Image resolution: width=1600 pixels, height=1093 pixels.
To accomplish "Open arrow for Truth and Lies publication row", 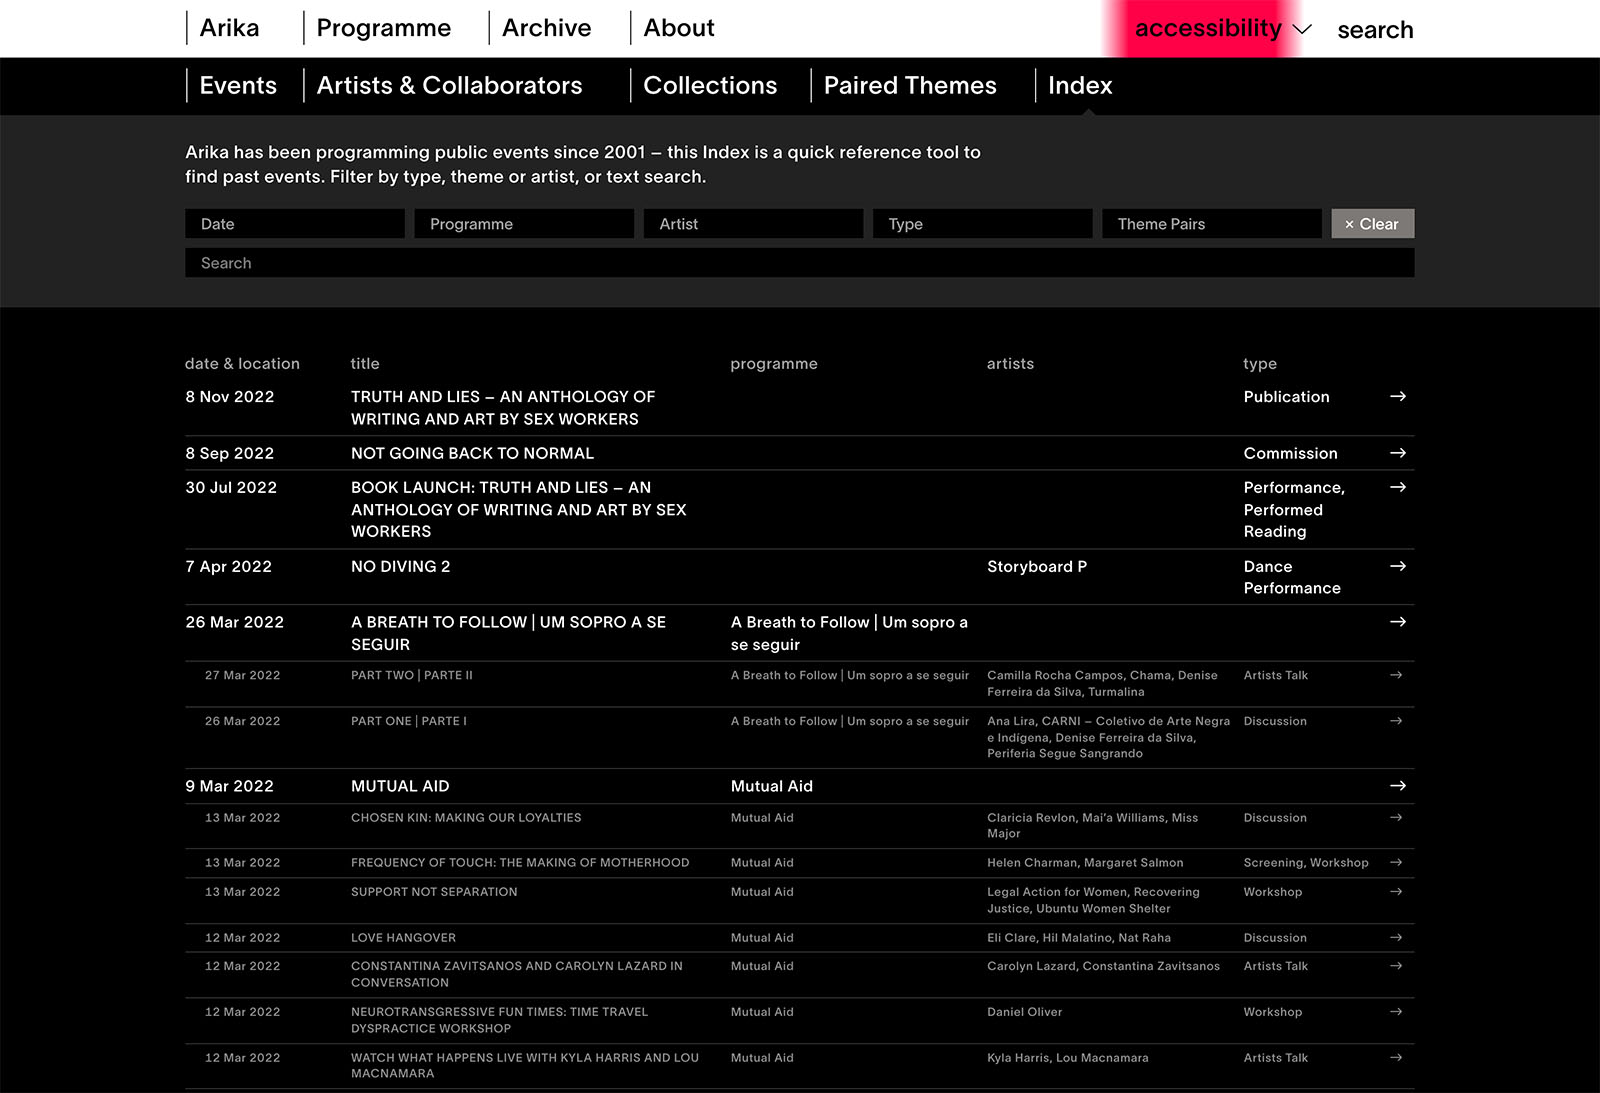I will click(1398, 397).
